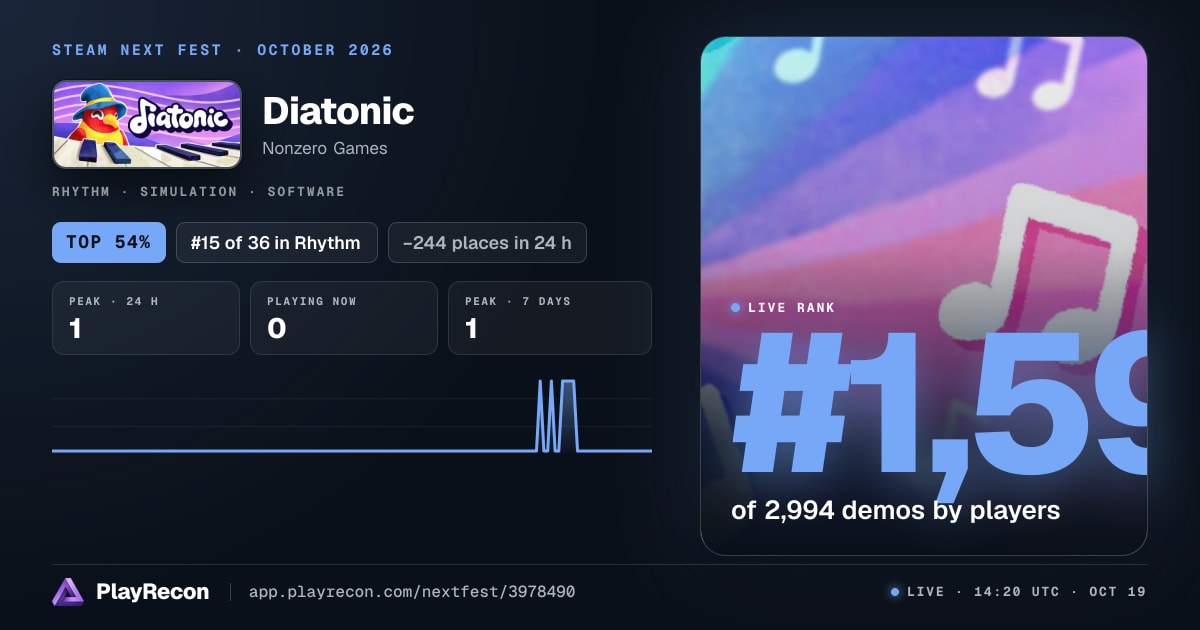The height and width of the screenshot is (630, 1200).
Task: Click the Nonzero Games developer name
Action: pos(325,148)
